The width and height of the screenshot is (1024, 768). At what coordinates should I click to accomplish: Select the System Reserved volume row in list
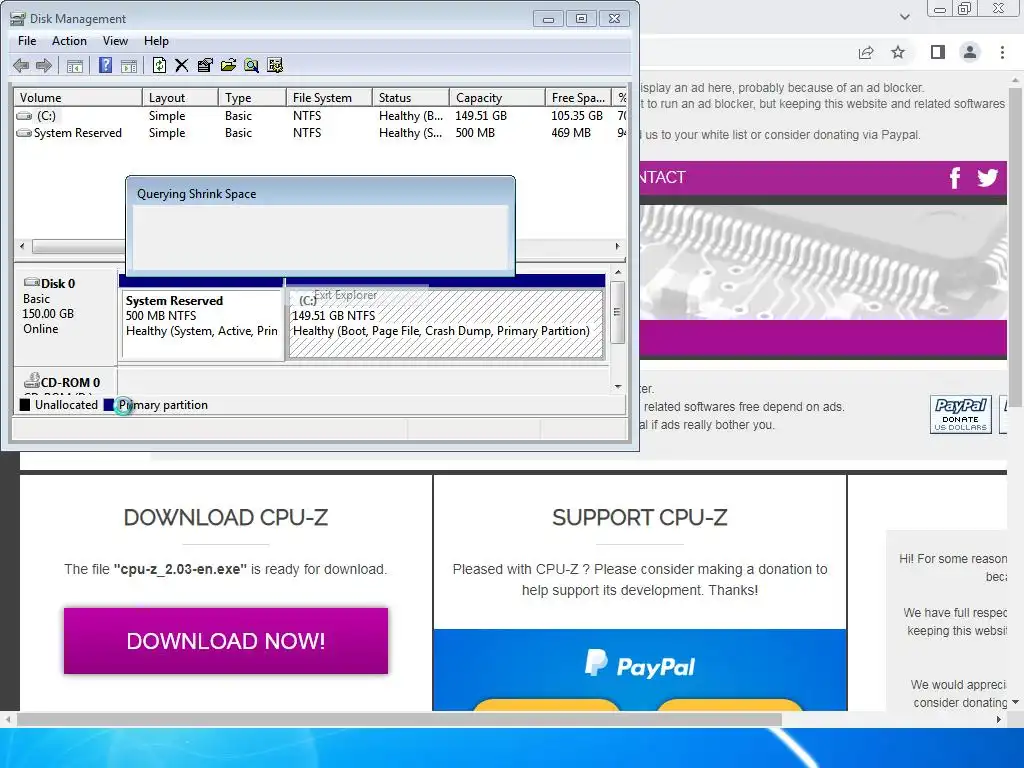coord(320,133)
